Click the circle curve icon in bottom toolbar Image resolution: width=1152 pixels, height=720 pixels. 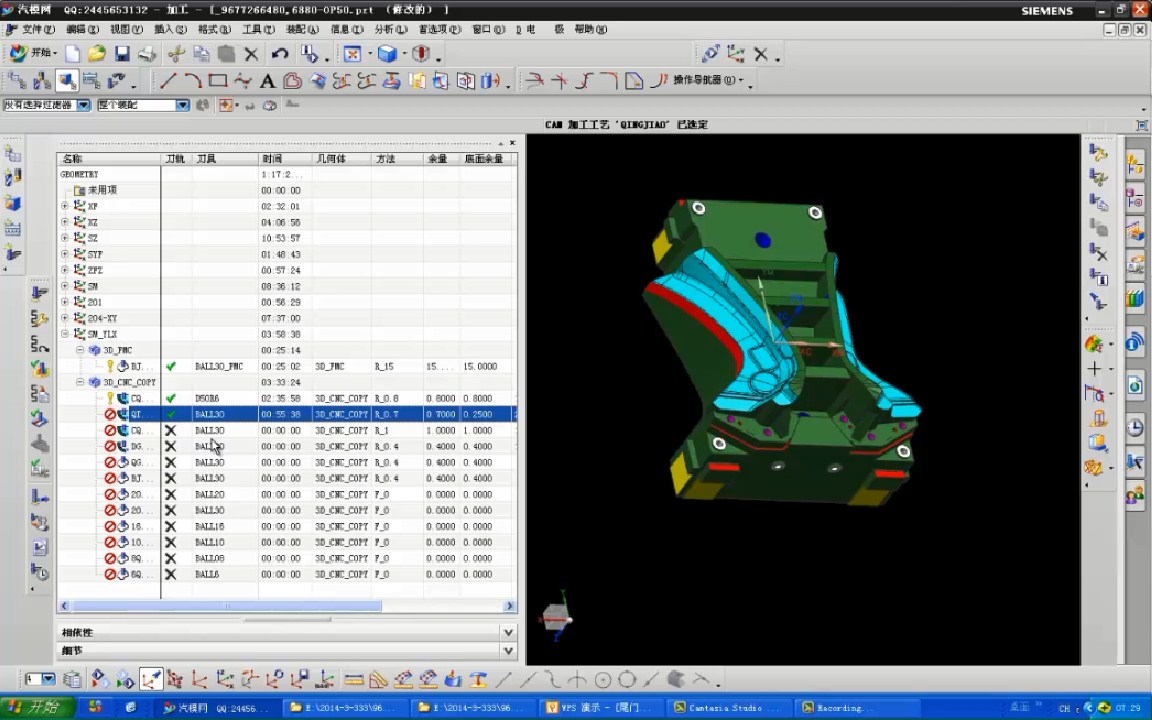click(602, 680)
